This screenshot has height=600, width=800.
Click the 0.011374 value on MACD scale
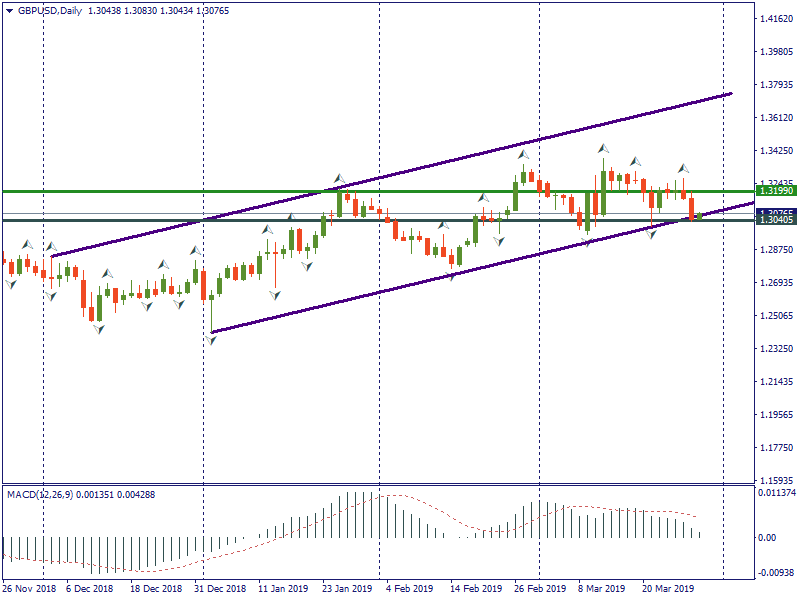pyautogui.click(x=776, y=493)
